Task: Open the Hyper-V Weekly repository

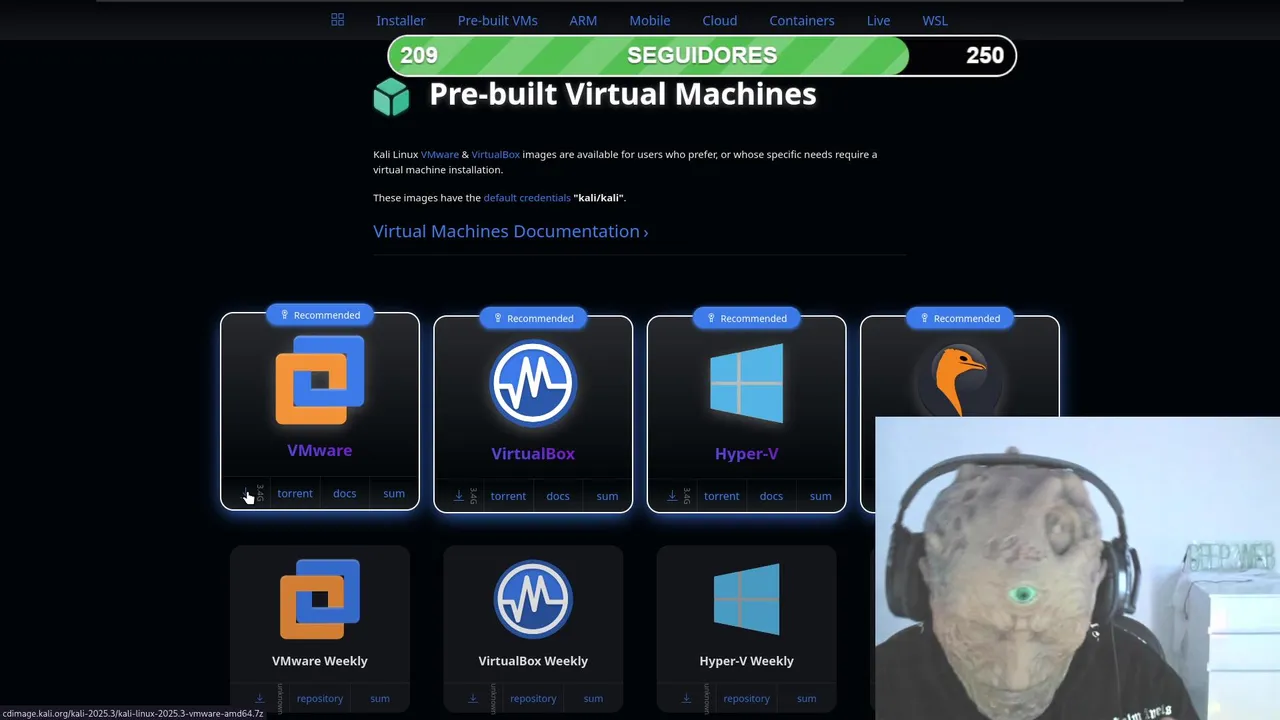Action: [747, 699]
